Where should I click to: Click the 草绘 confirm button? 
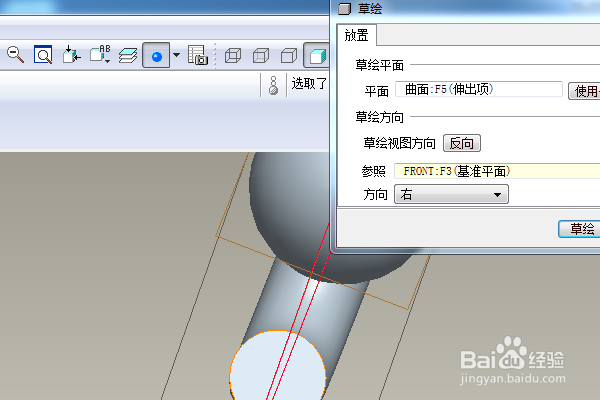click(580, 229)
